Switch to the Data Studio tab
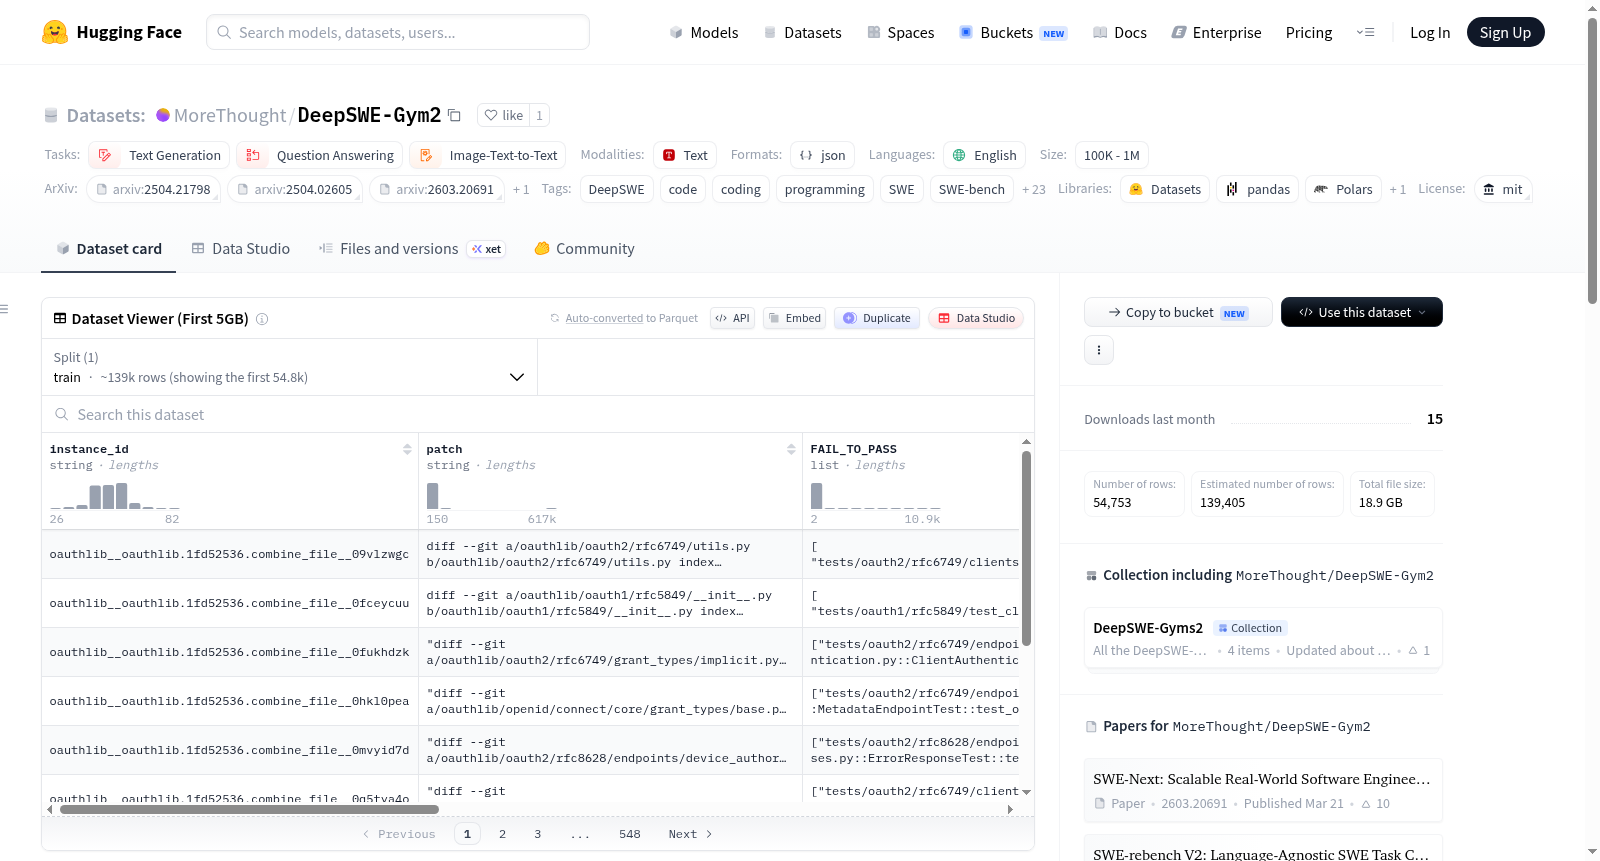The image size is (1600, 861). pos(241,249)
